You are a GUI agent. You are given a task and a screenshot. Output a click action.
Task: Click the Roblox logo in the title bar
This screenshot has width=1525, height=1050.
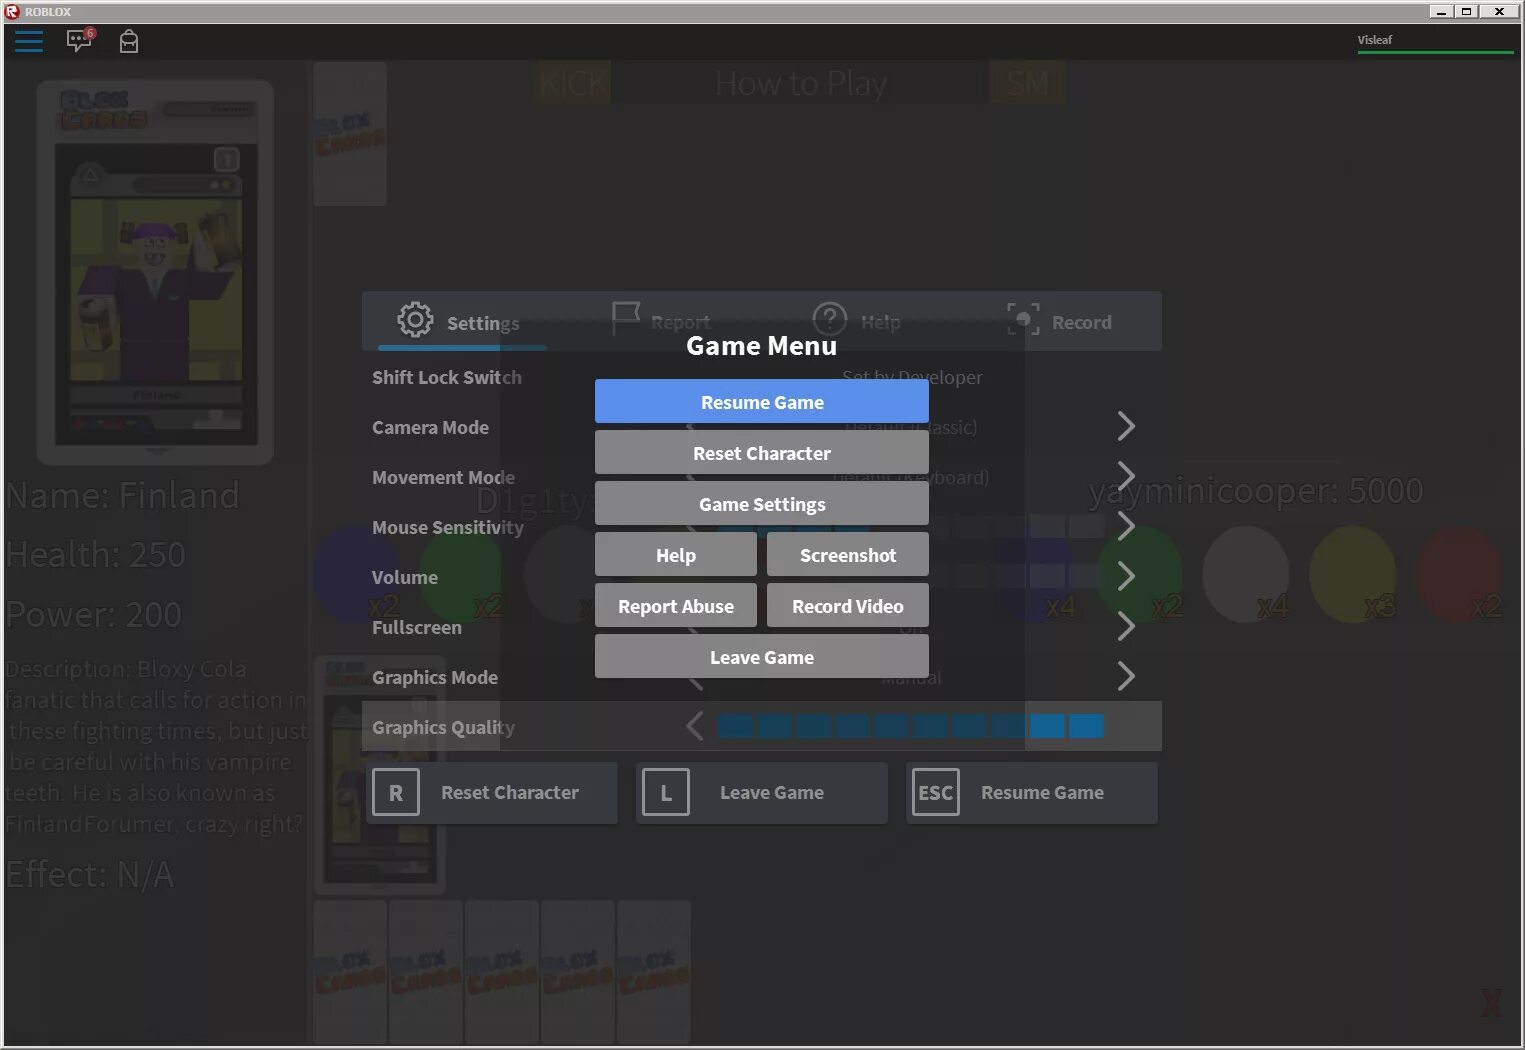[12, 12]
